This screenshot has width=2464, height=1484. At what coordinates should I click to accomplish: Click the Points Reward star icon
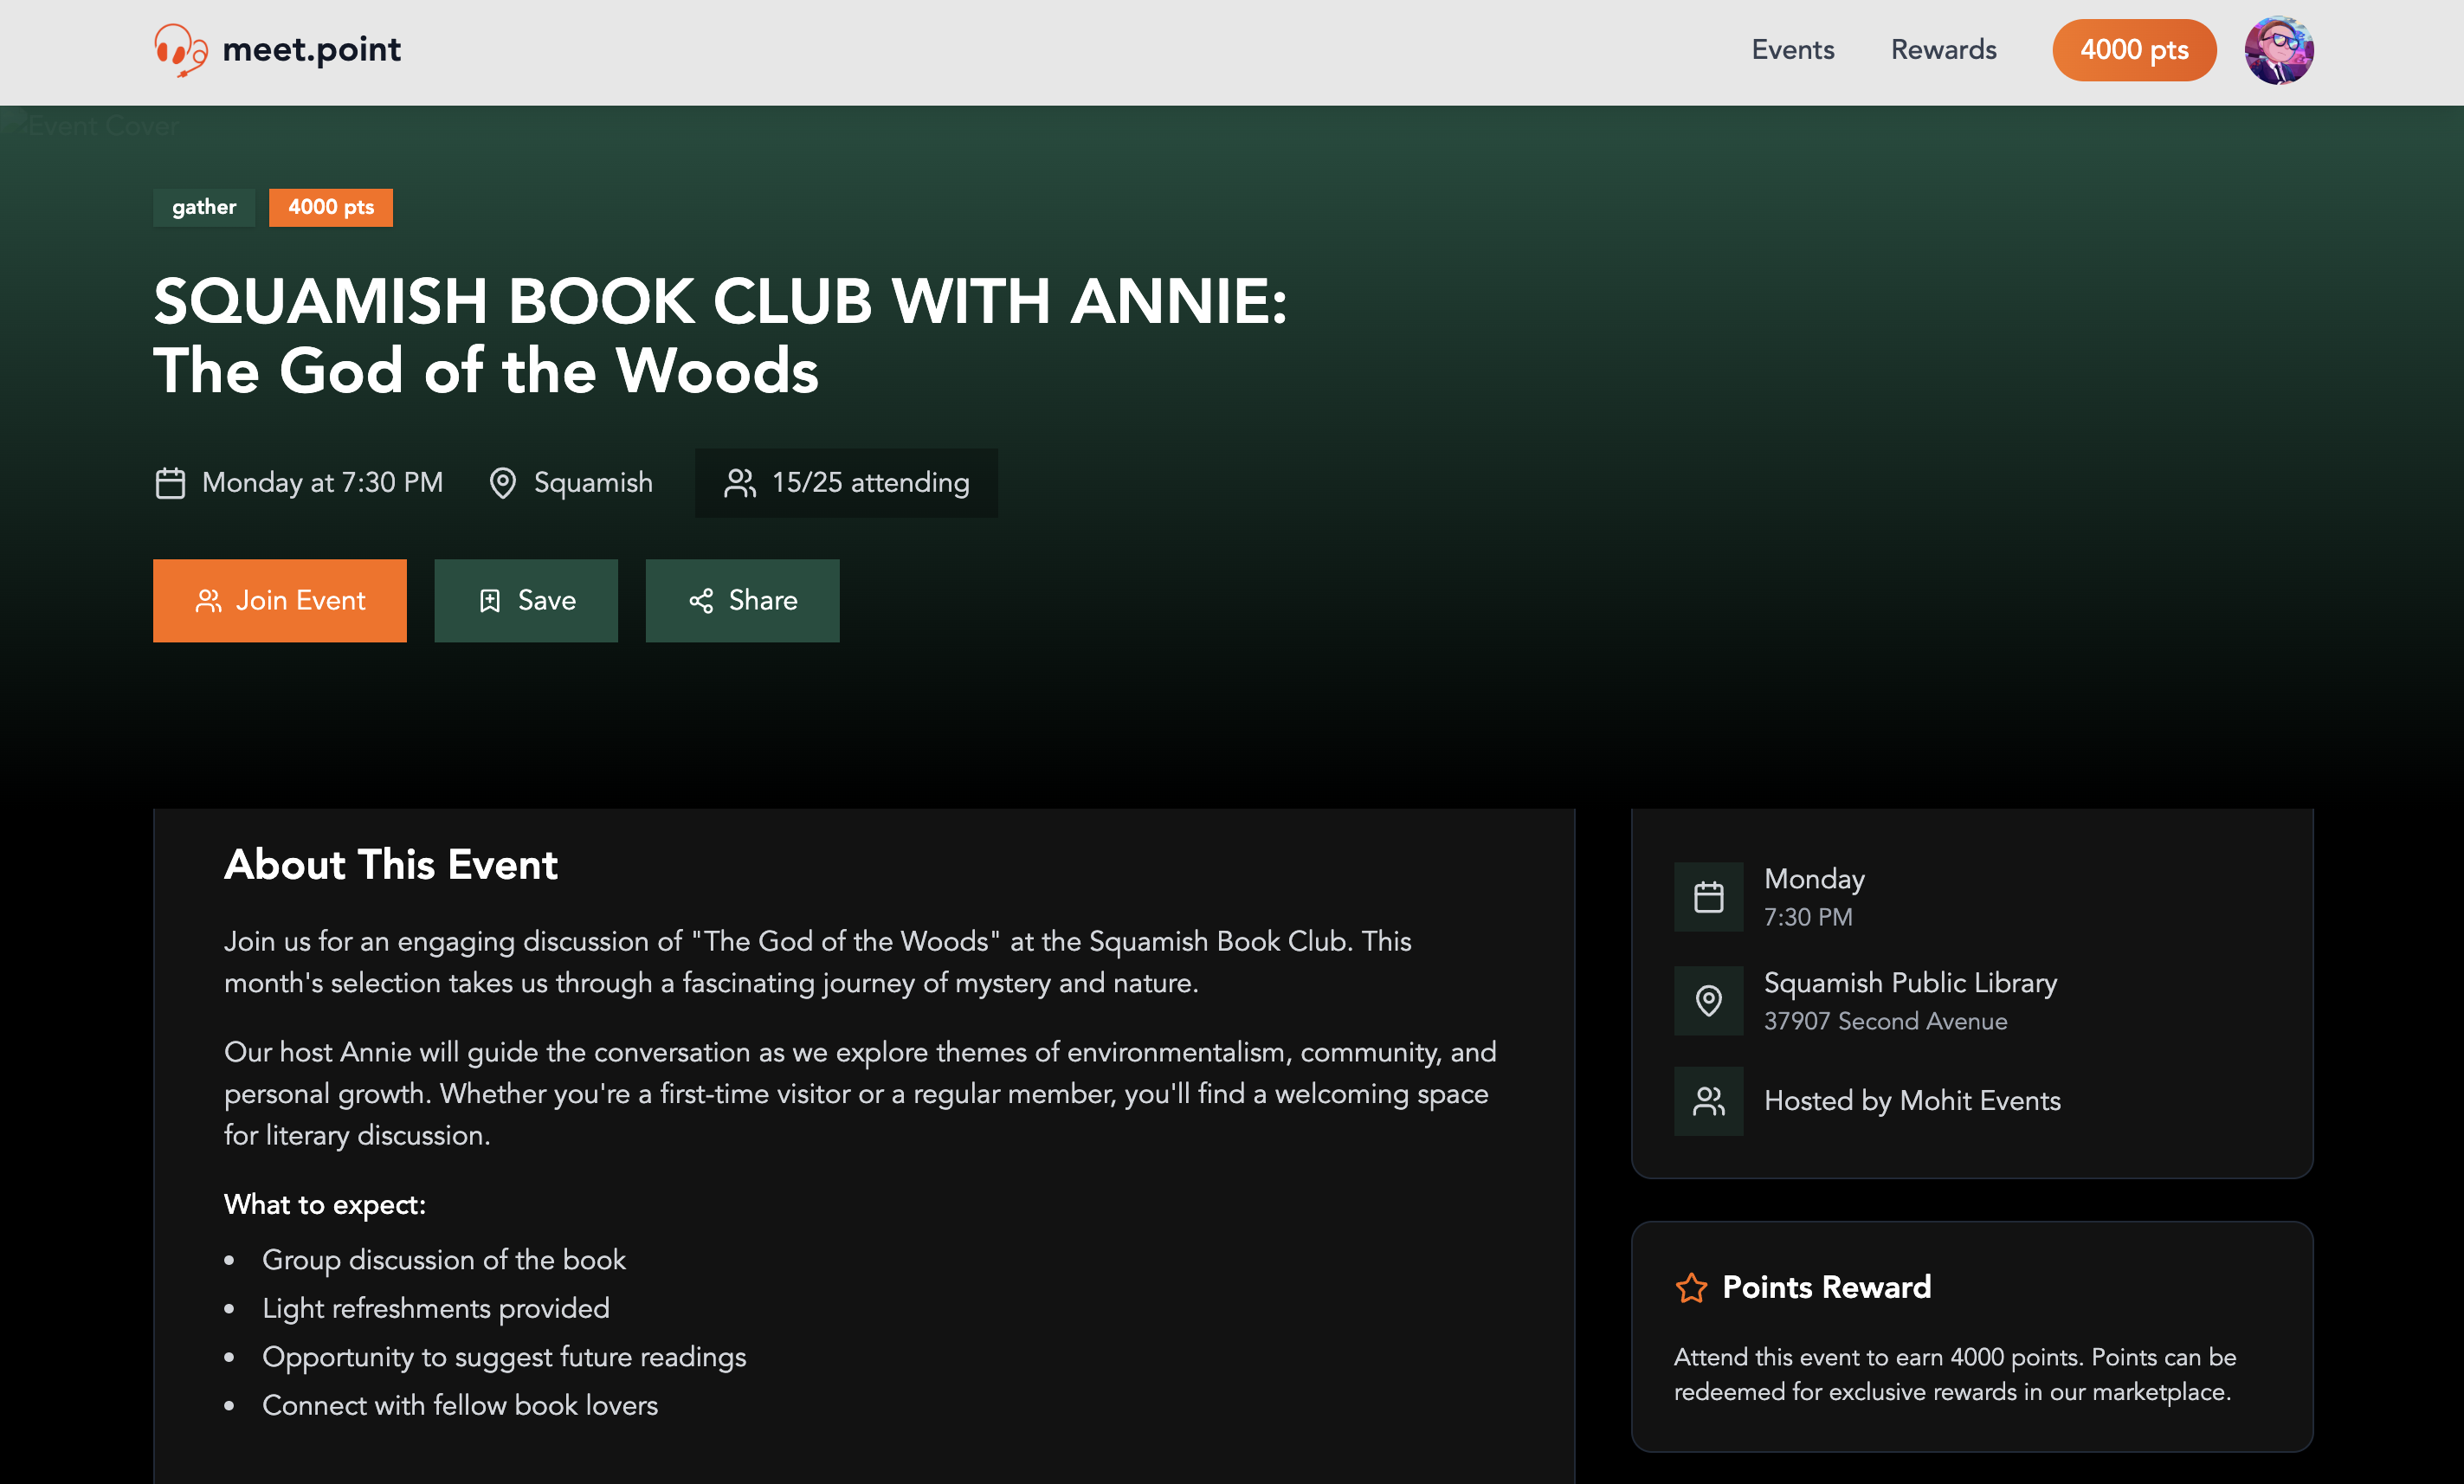point(1691,1288)
